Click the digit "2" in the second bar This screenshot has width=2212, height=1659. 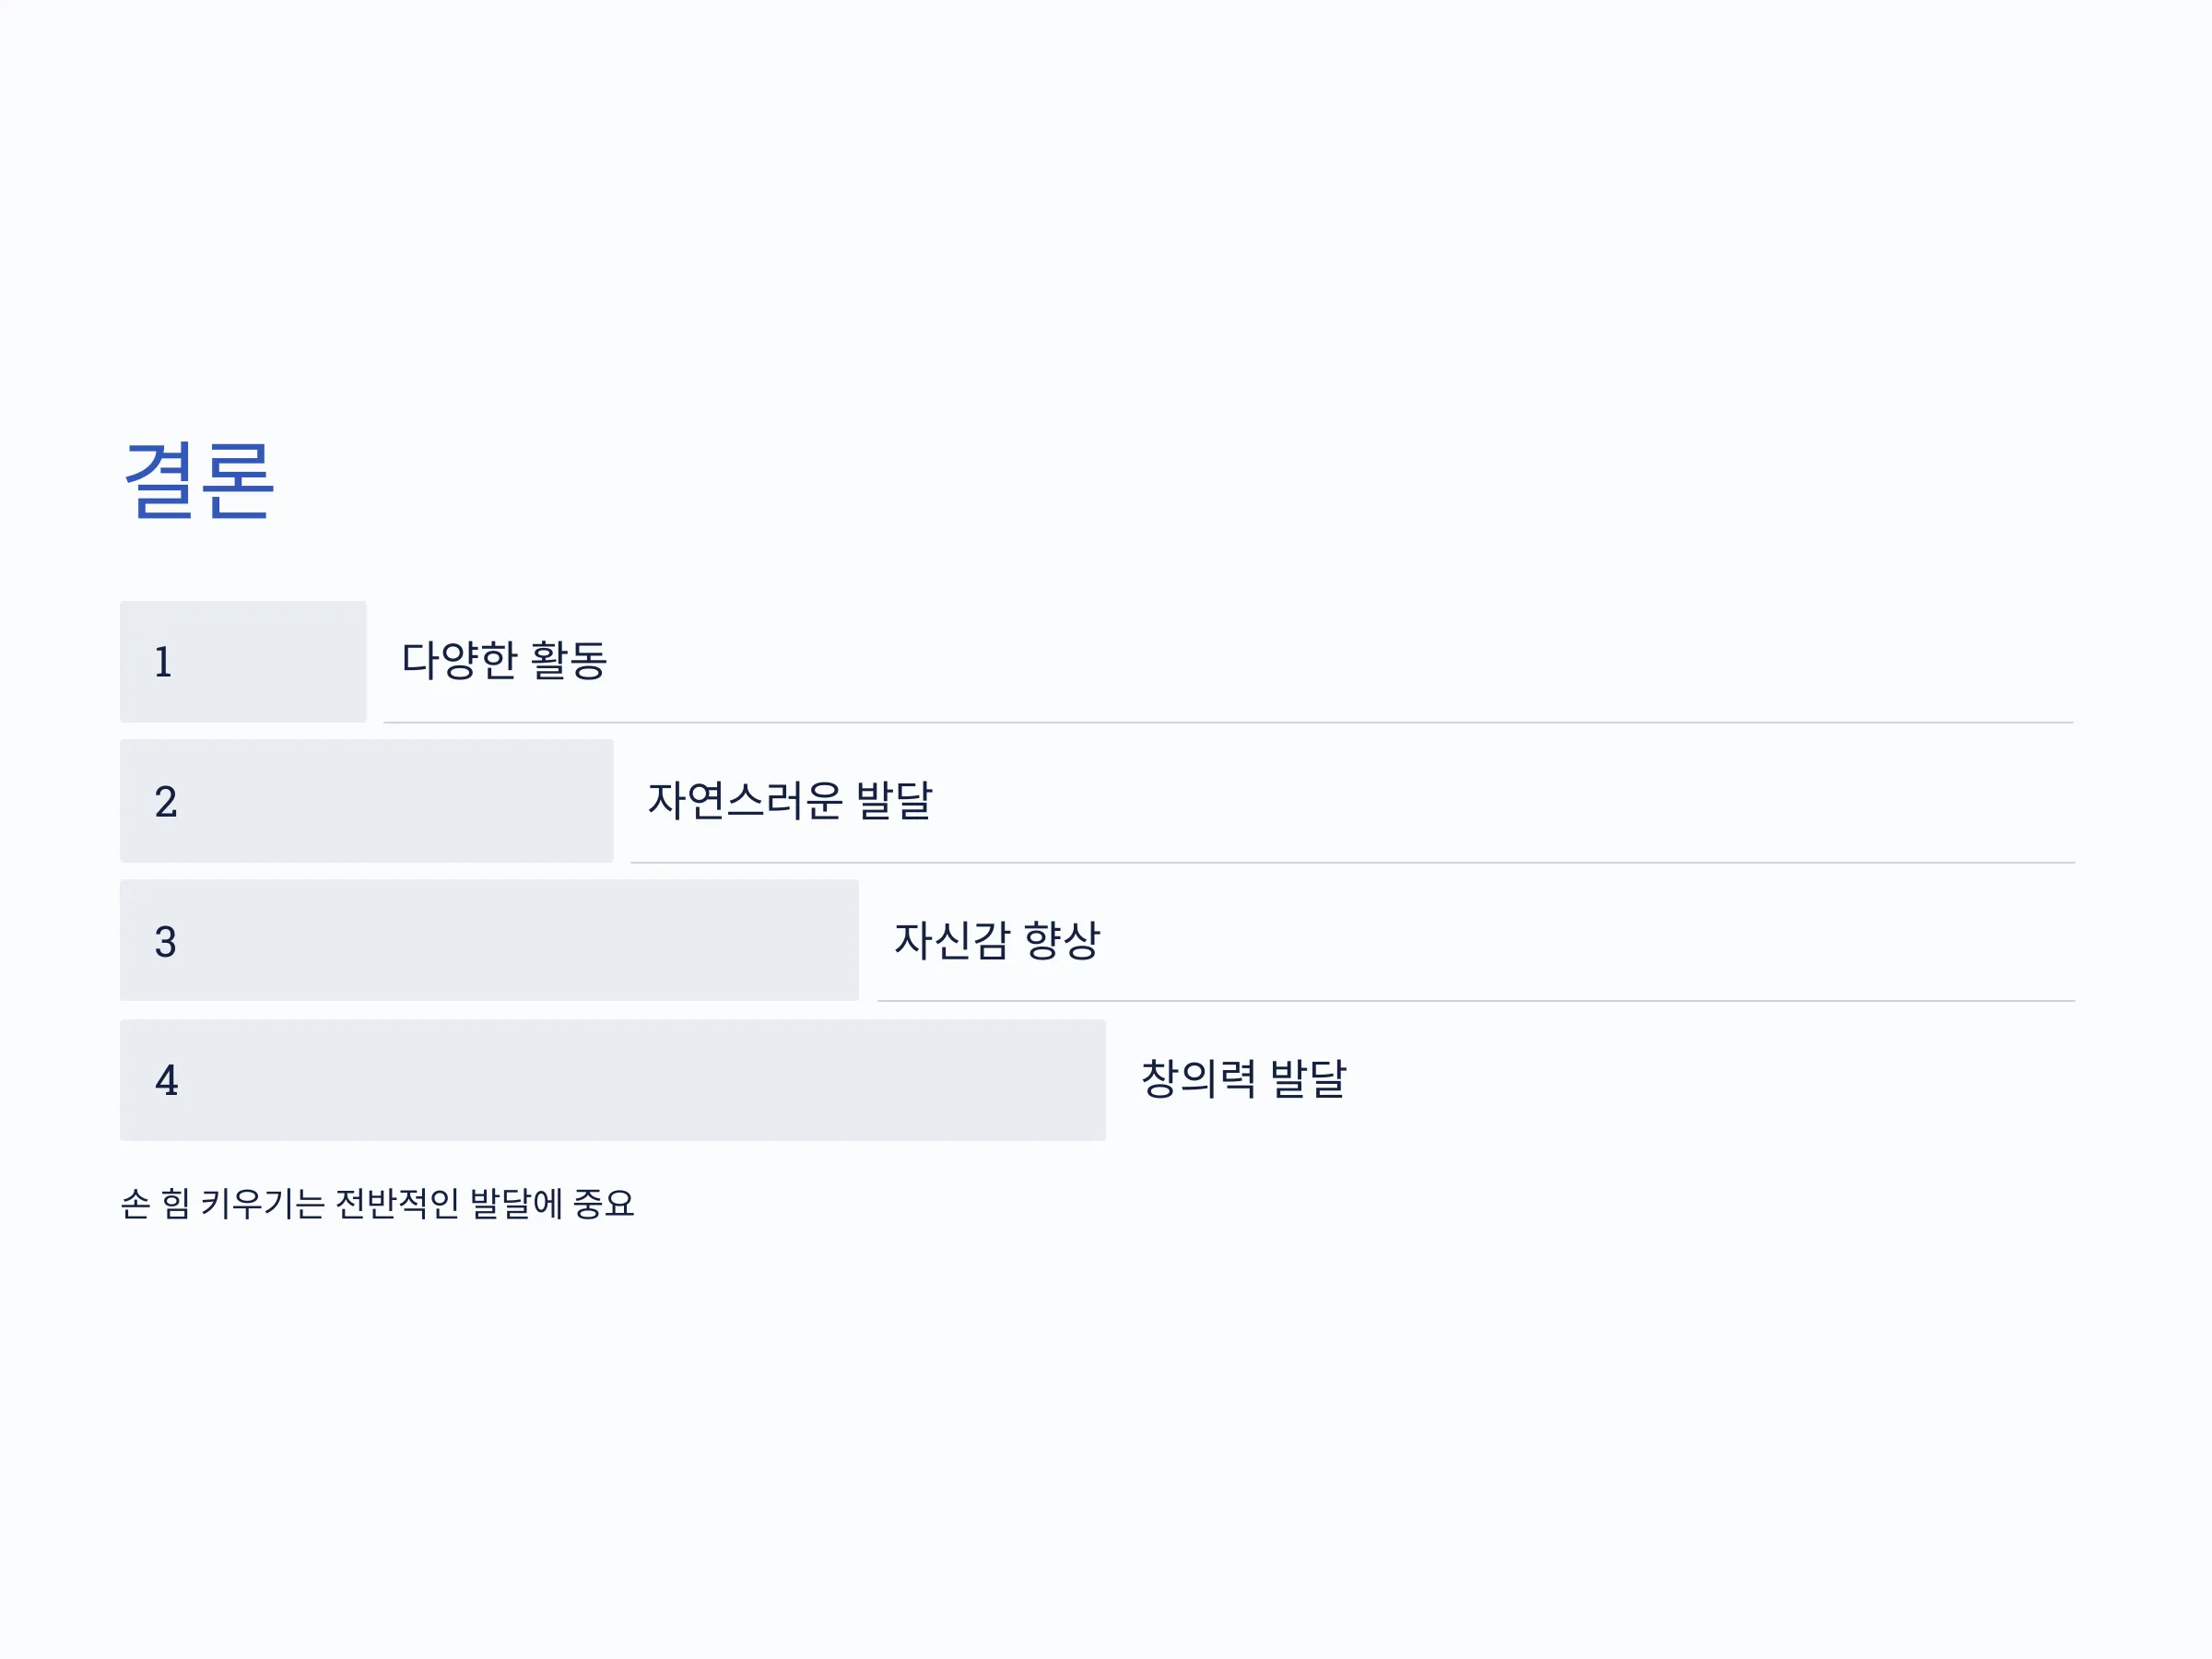[x=166, y=802]
